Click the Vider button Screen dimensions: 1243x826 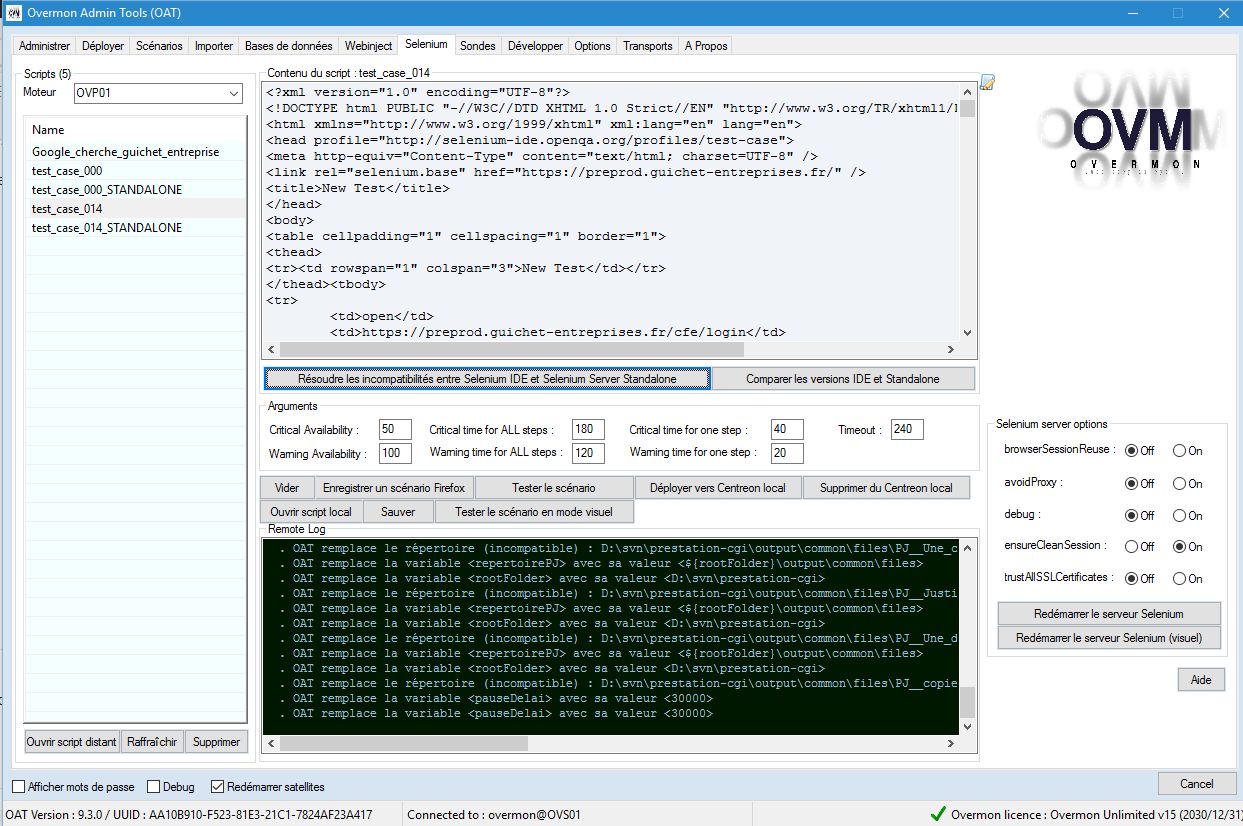pyautogui.click(x=287, y=488)
